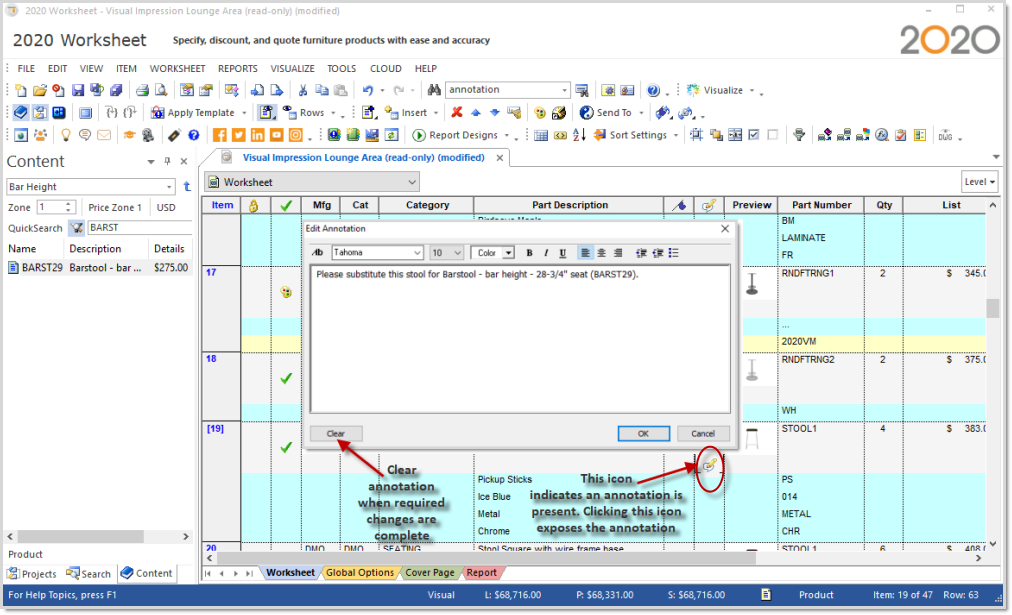Click the QuickSearch field containing BARST
Image resolution: width=1012 pixels, height=615 pixels.
139,228
